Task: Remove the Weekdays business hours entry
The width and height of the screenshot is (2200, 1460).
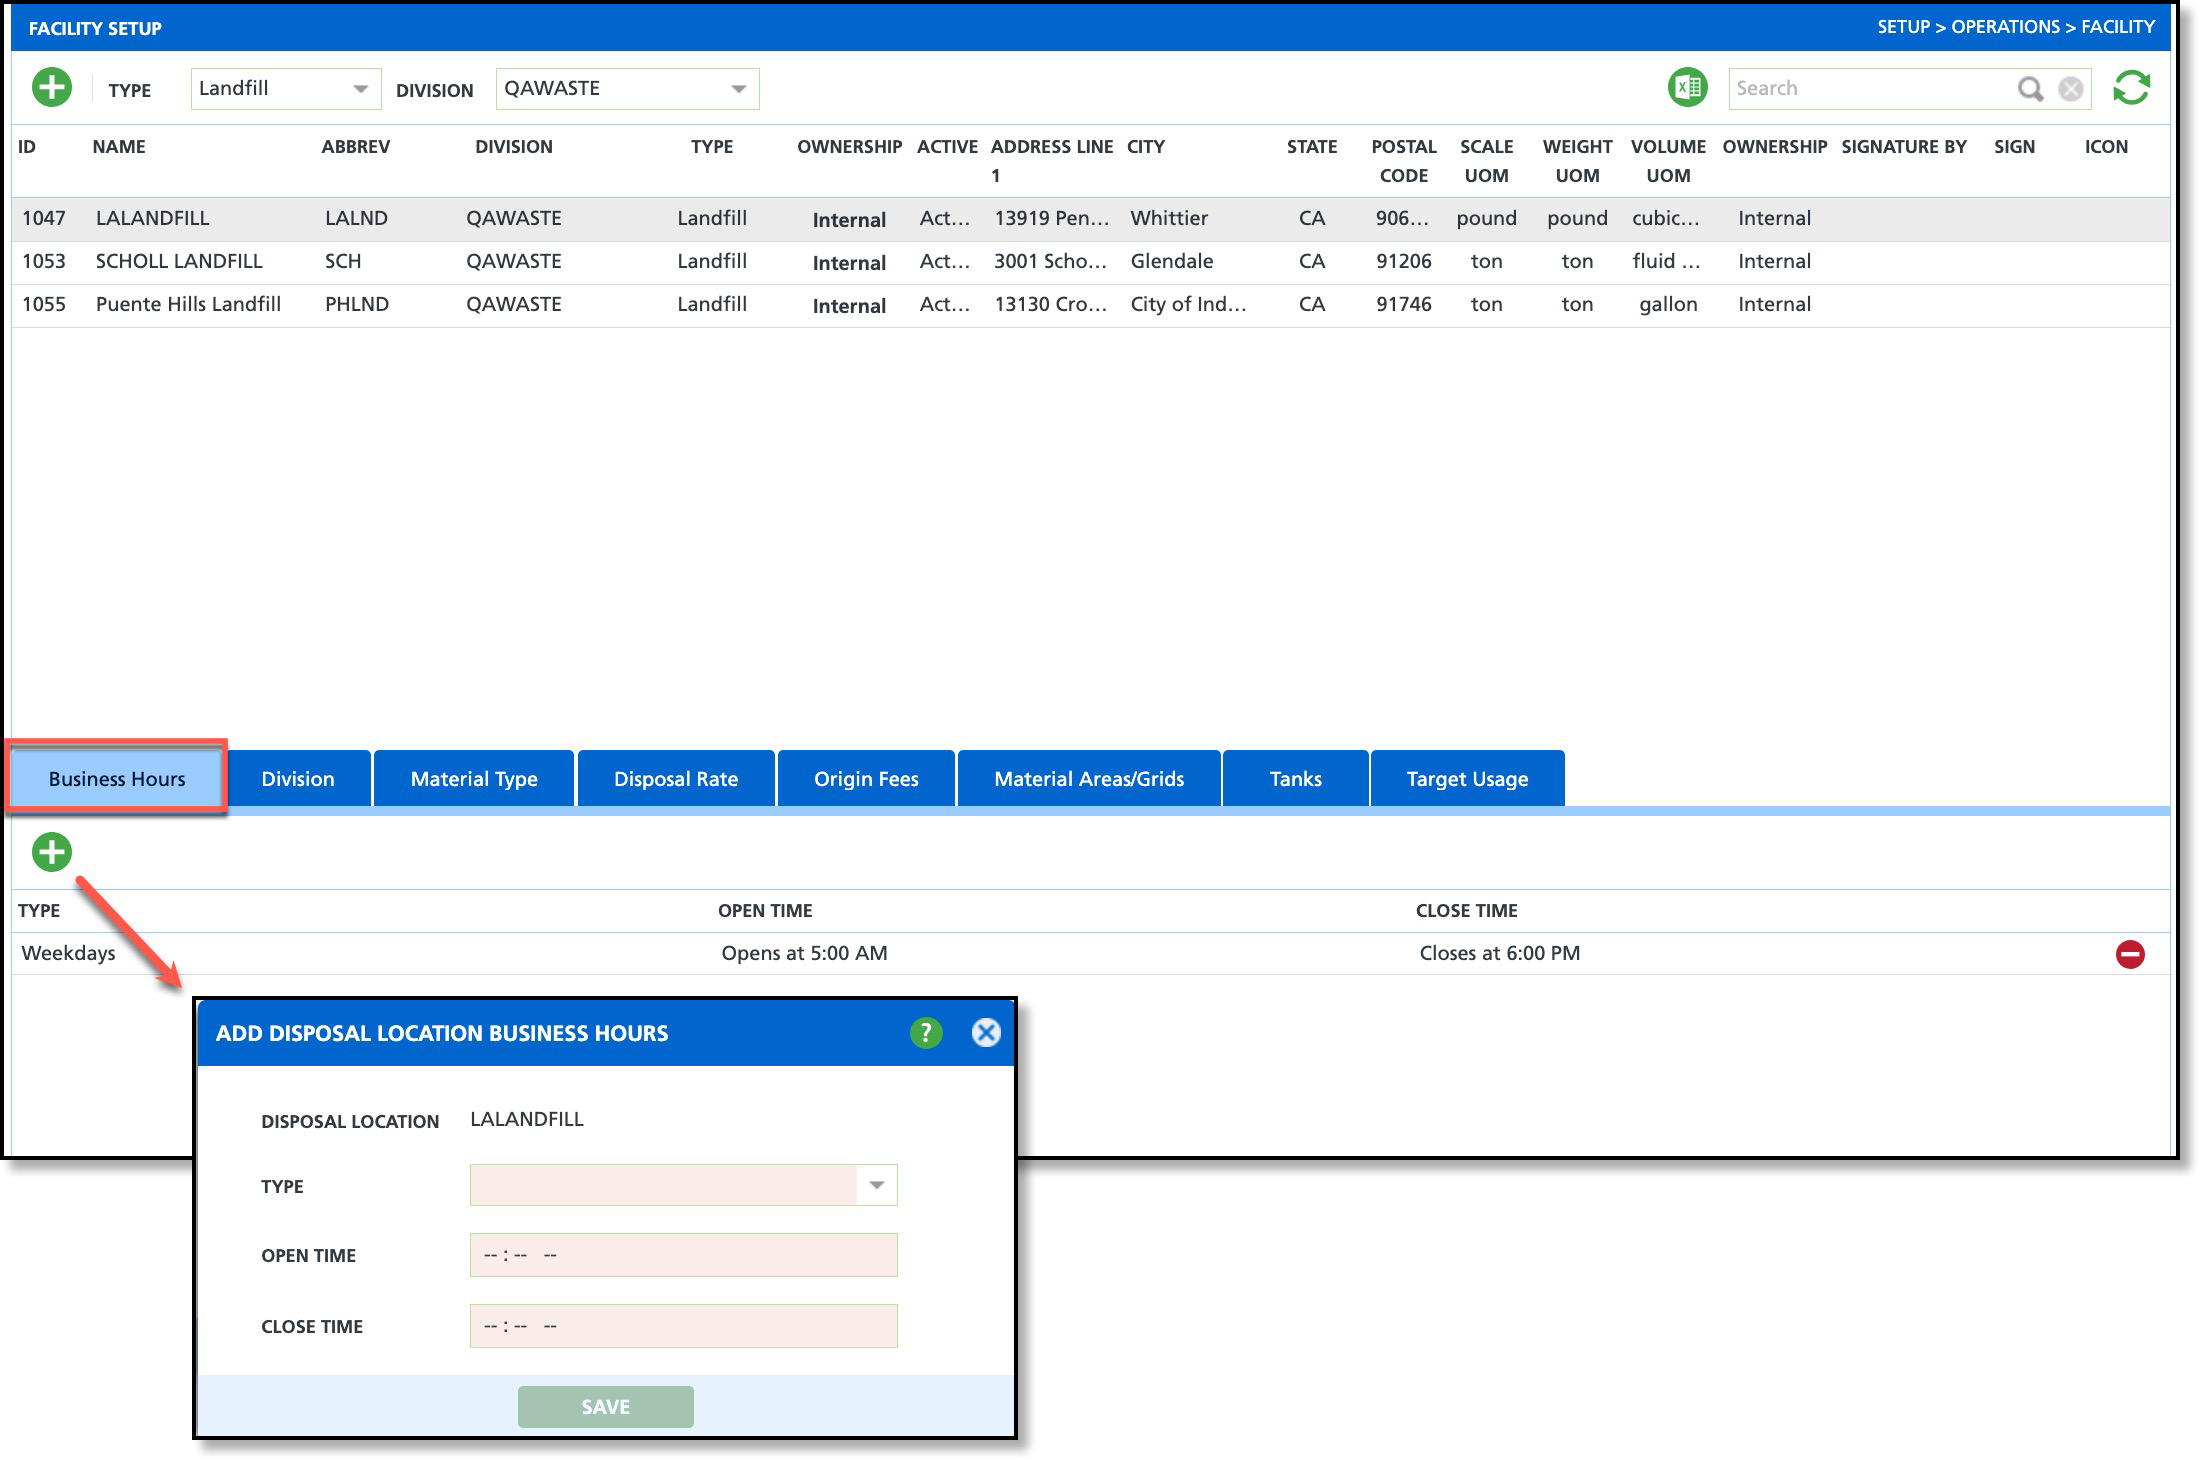Action: tap(2129, 954)
